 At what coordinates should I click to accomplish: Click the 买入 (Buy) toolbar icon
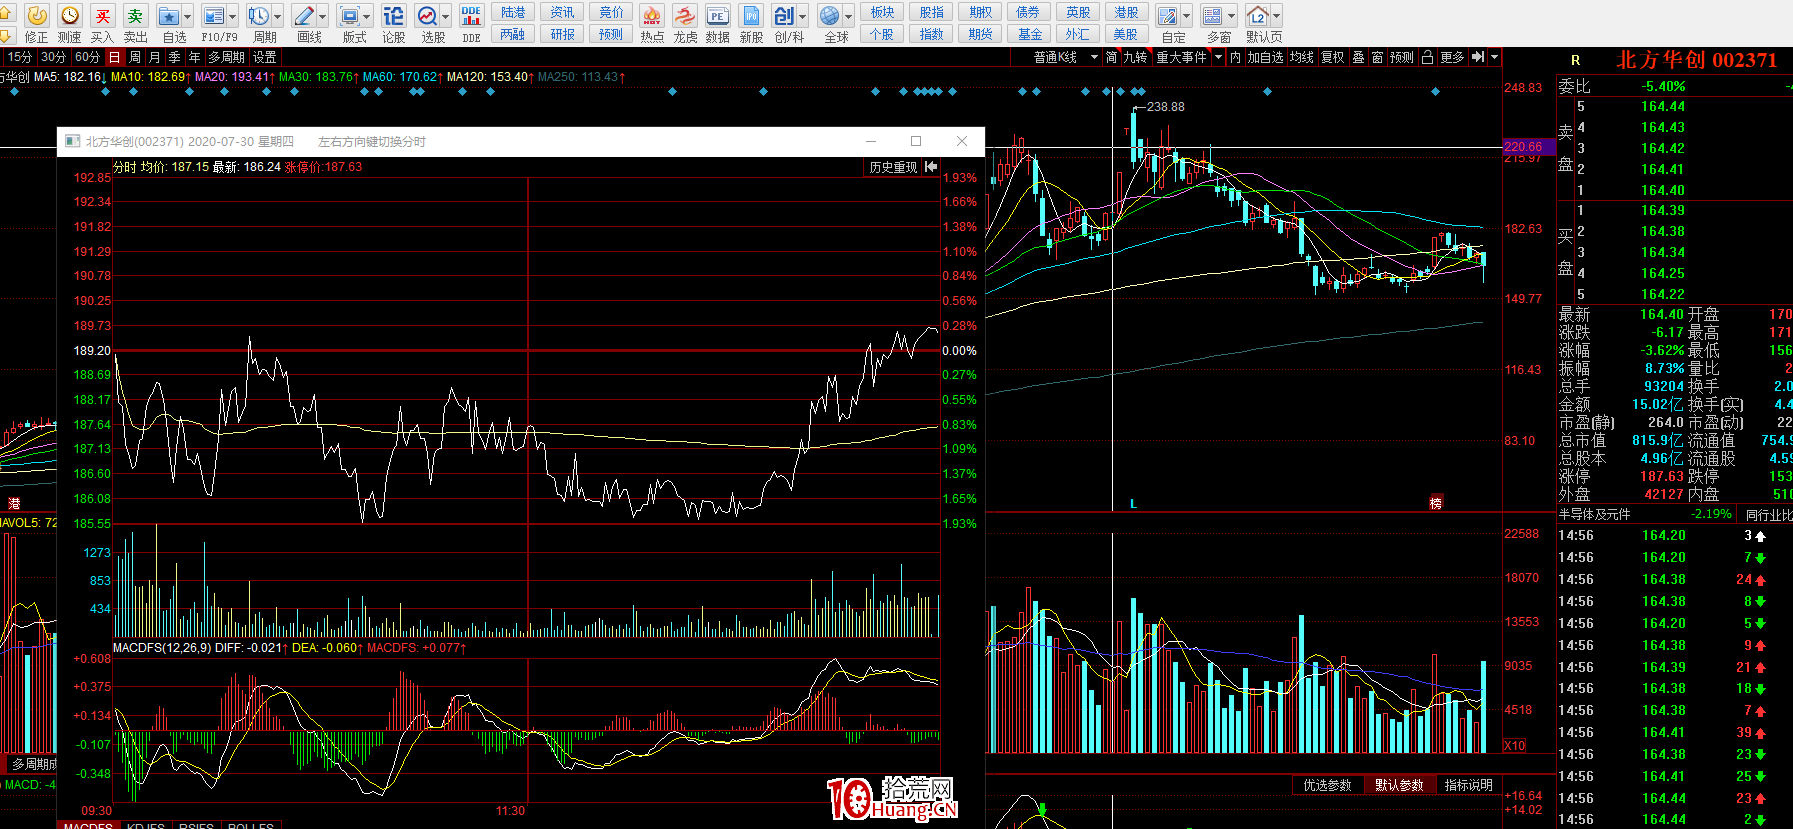102,17
